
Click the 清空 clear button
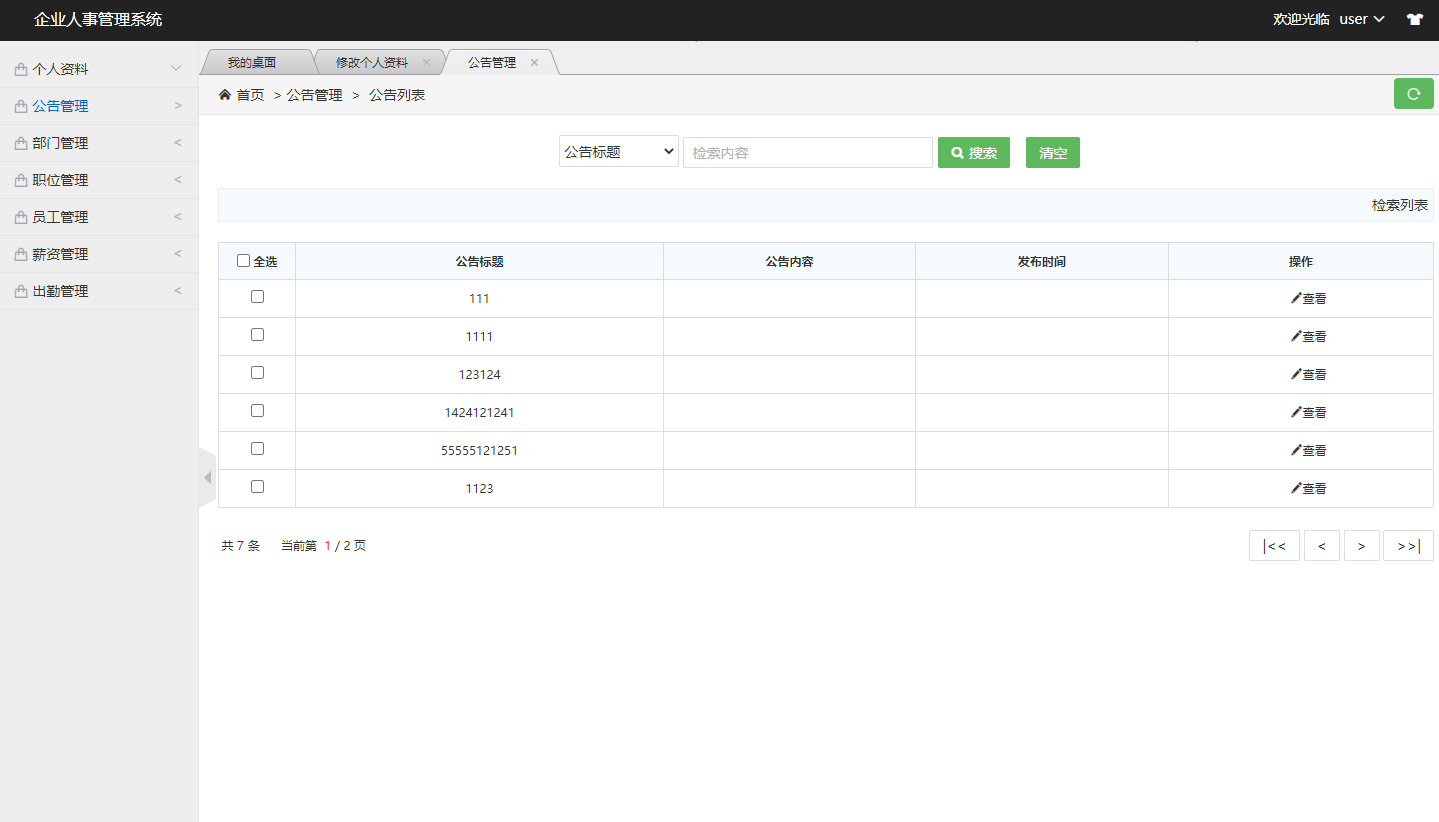pos(1052,153)
